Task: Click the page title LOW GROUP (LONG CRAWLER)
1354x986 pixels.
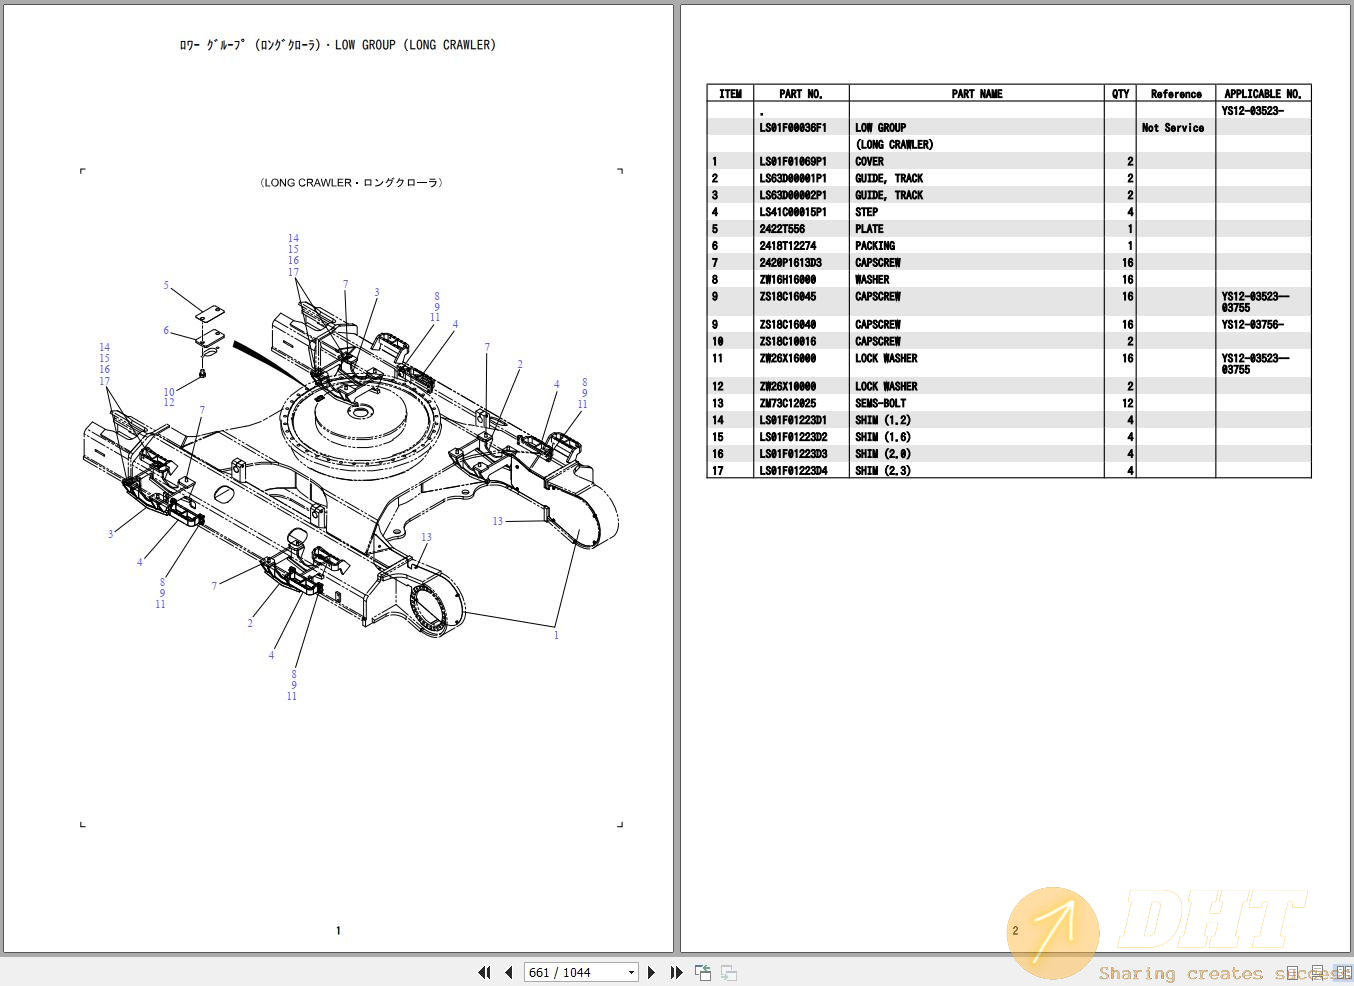Action: [415, 45]
